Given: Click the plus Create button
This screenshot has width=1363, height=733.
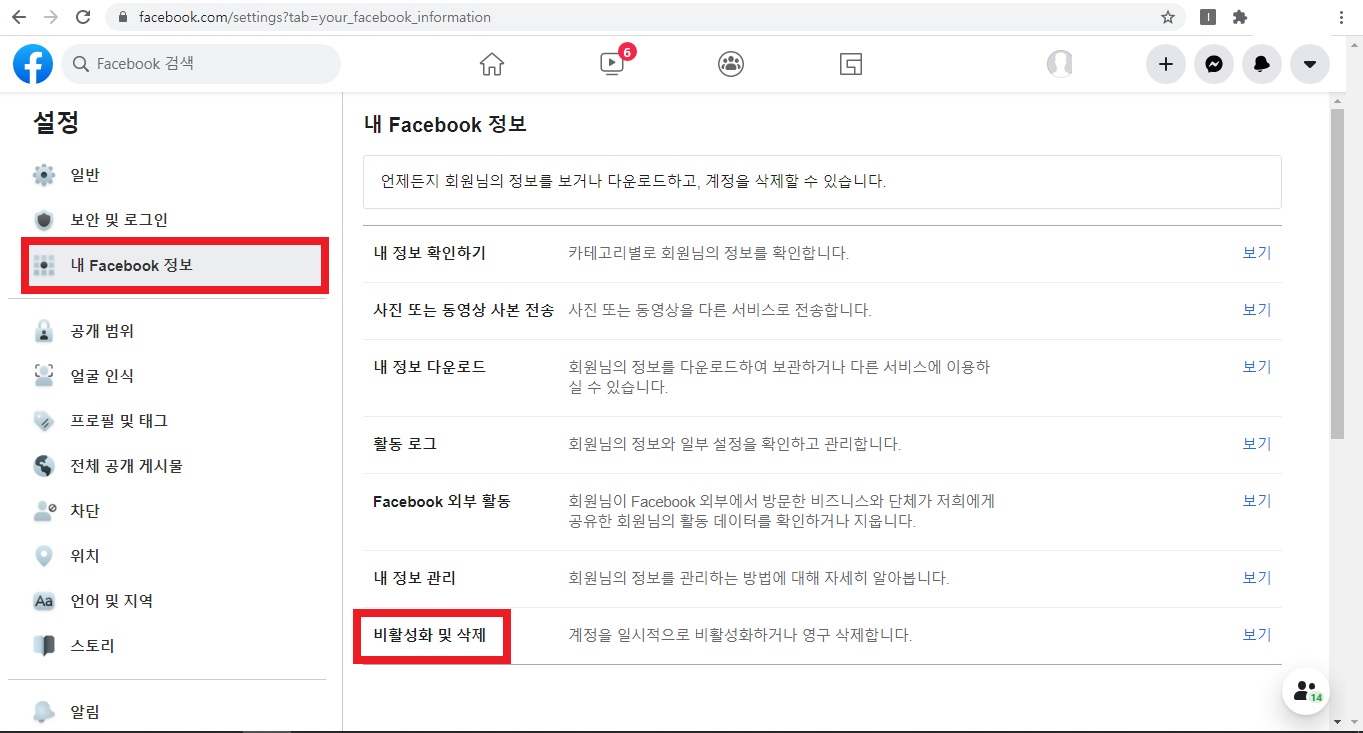Looking at the screenshot, I should (x=1166, y=64).
